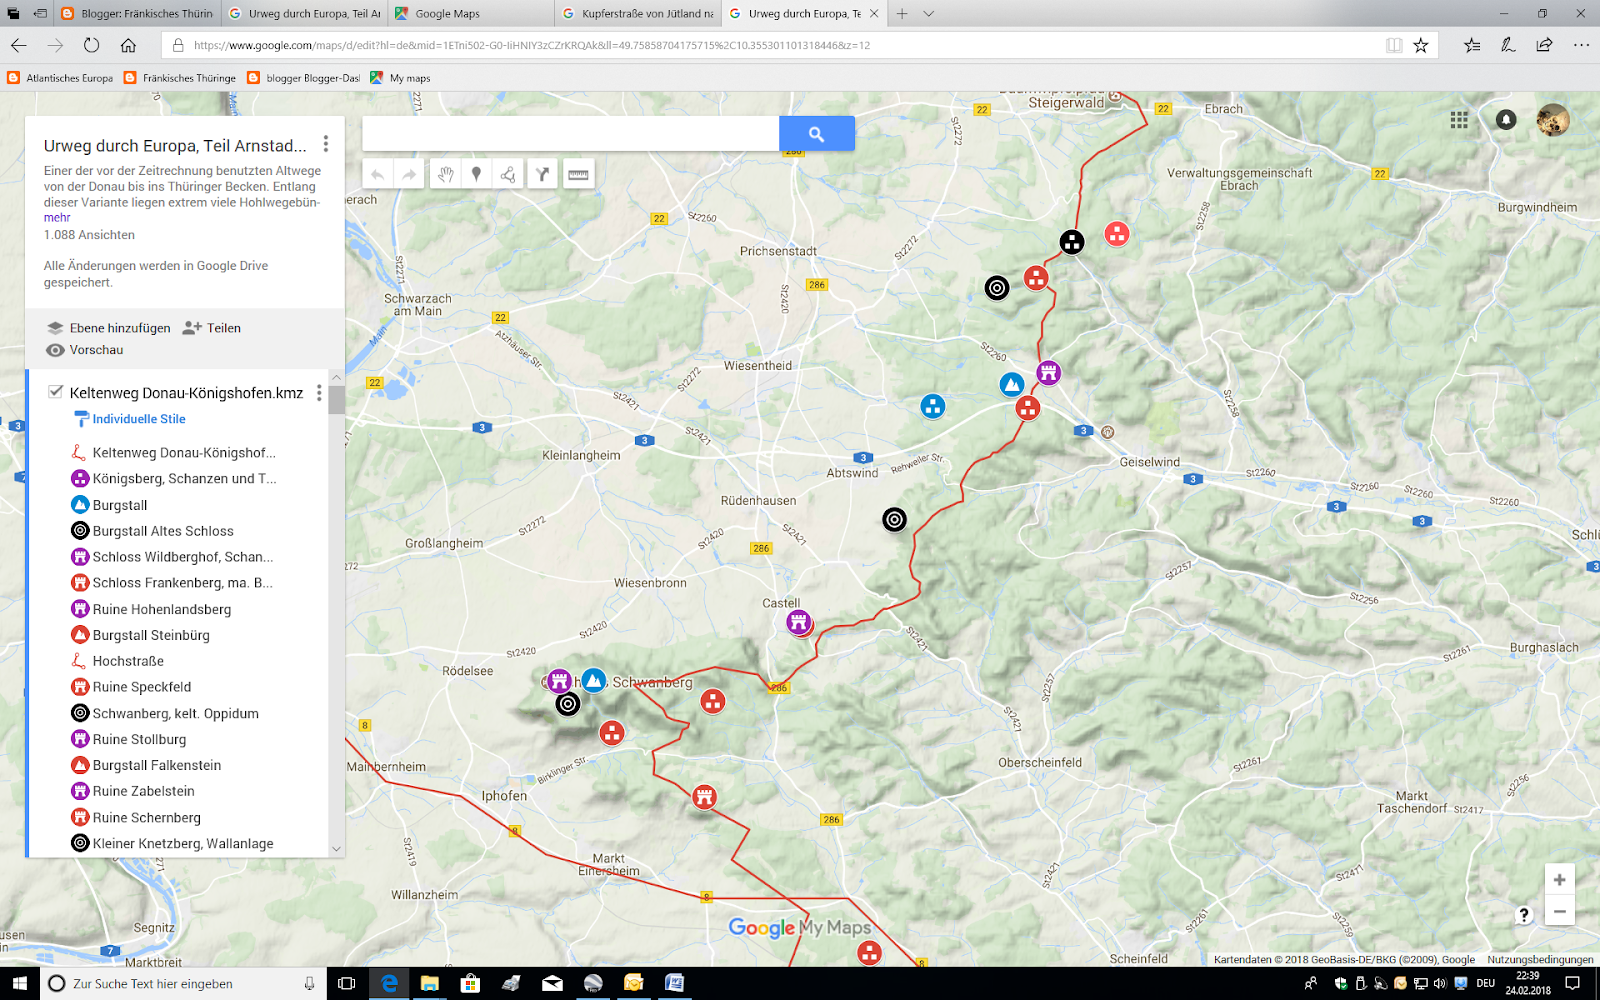Viewport: 1600px width, 1000px height.
Task: Open the My maps bookmark
Action: (401, 78)
